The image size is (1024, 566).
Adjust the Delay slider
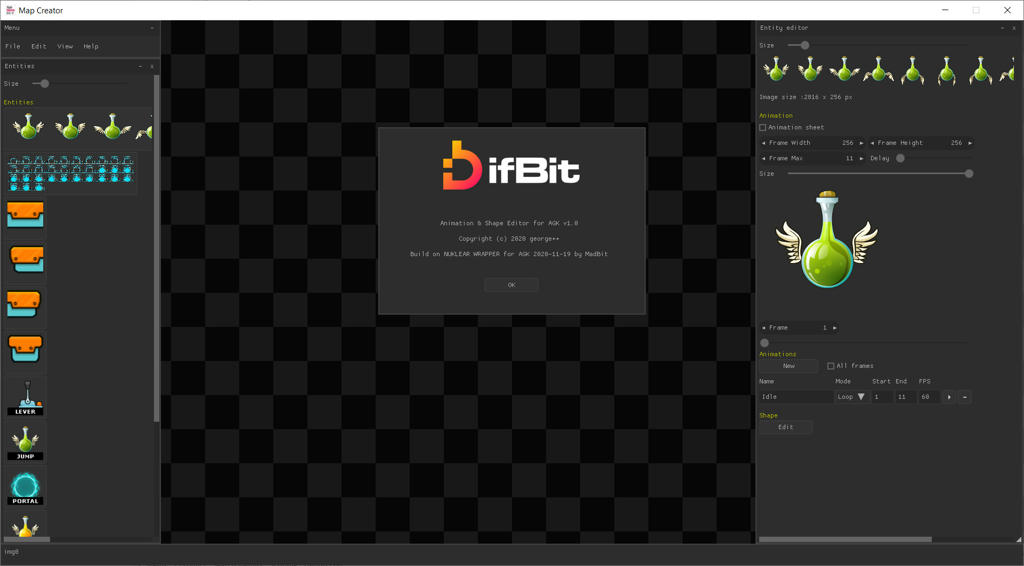[901, 159]
